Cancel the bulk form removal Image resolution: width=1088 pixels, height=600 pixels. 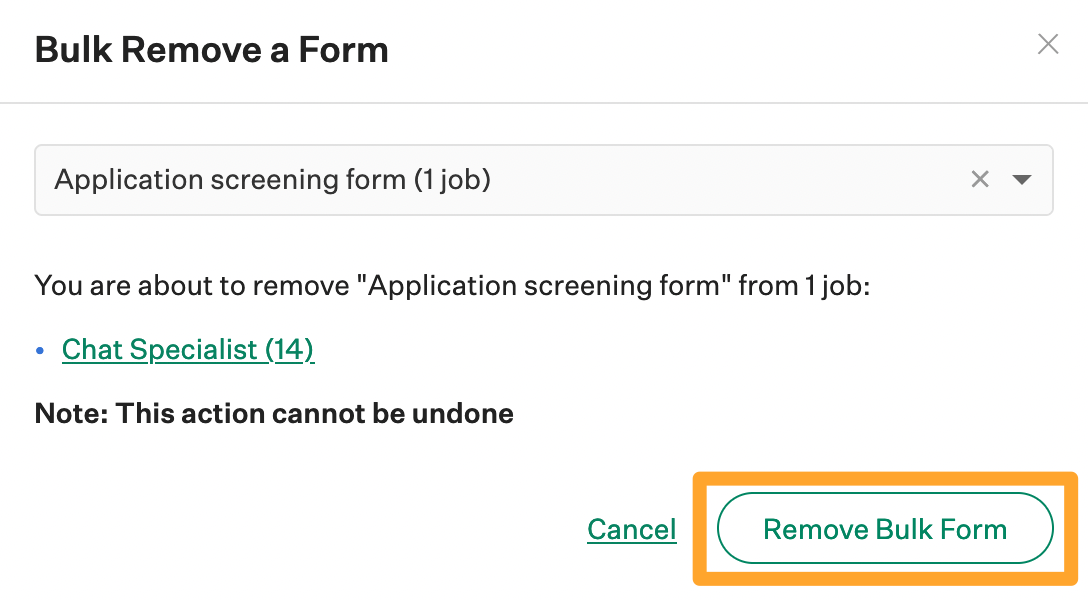[632, 529]
